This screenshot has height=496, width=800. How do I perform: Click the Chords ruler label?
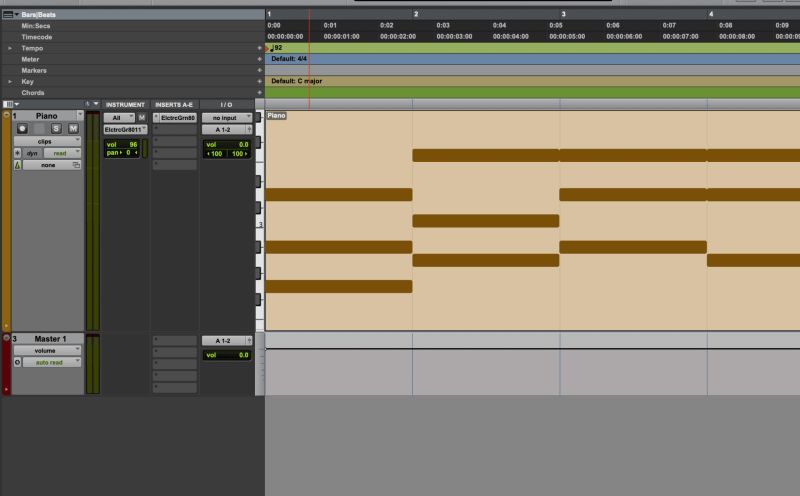(33, 93)
